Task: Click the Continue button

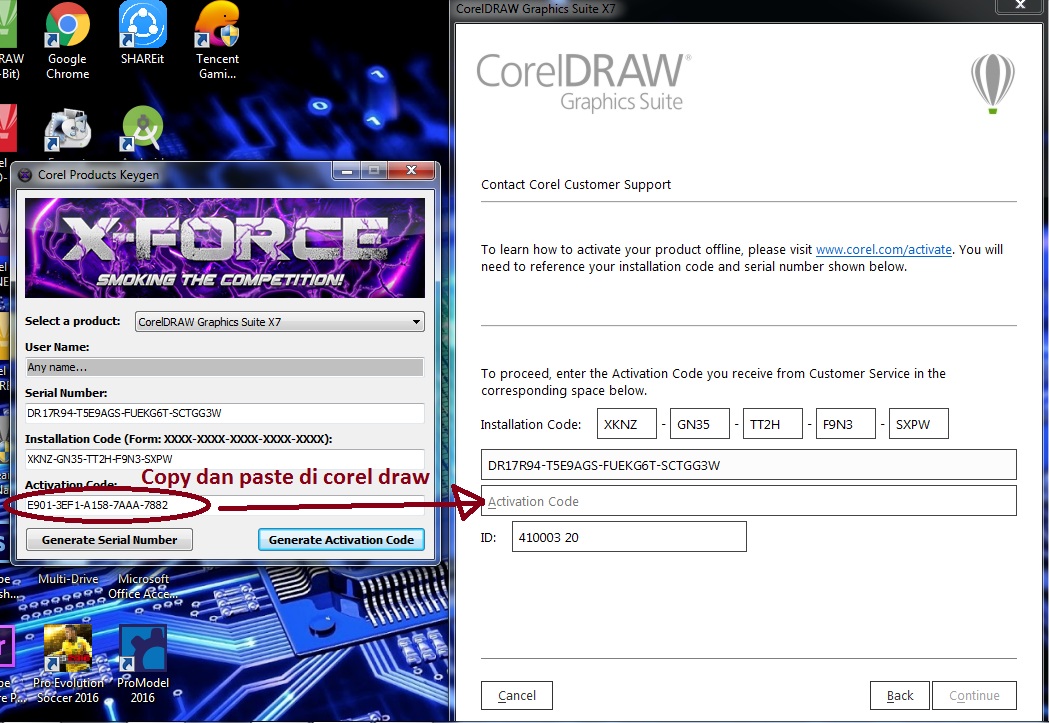Action: point(974,696)
